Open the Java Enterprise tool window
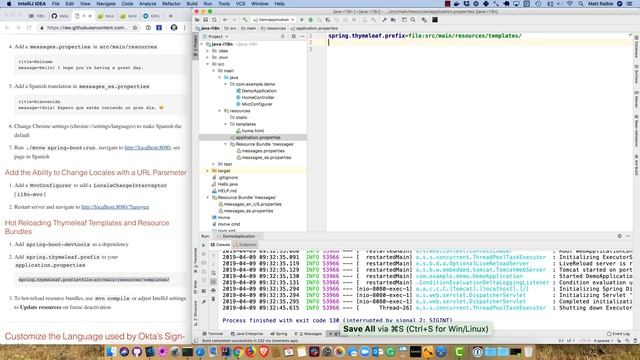 (247, 334)
